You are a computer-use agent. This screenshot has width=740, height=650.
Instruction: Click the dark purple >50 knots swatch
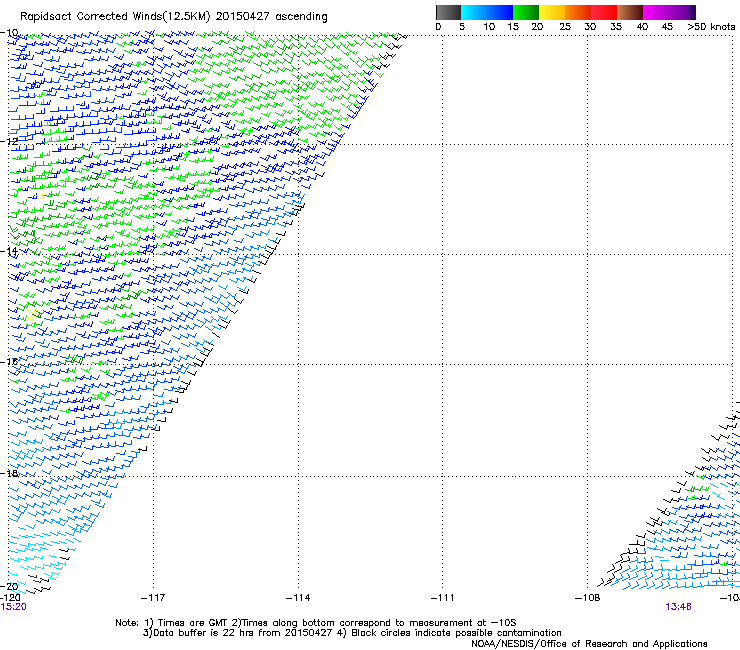click(x=692, y=12)
